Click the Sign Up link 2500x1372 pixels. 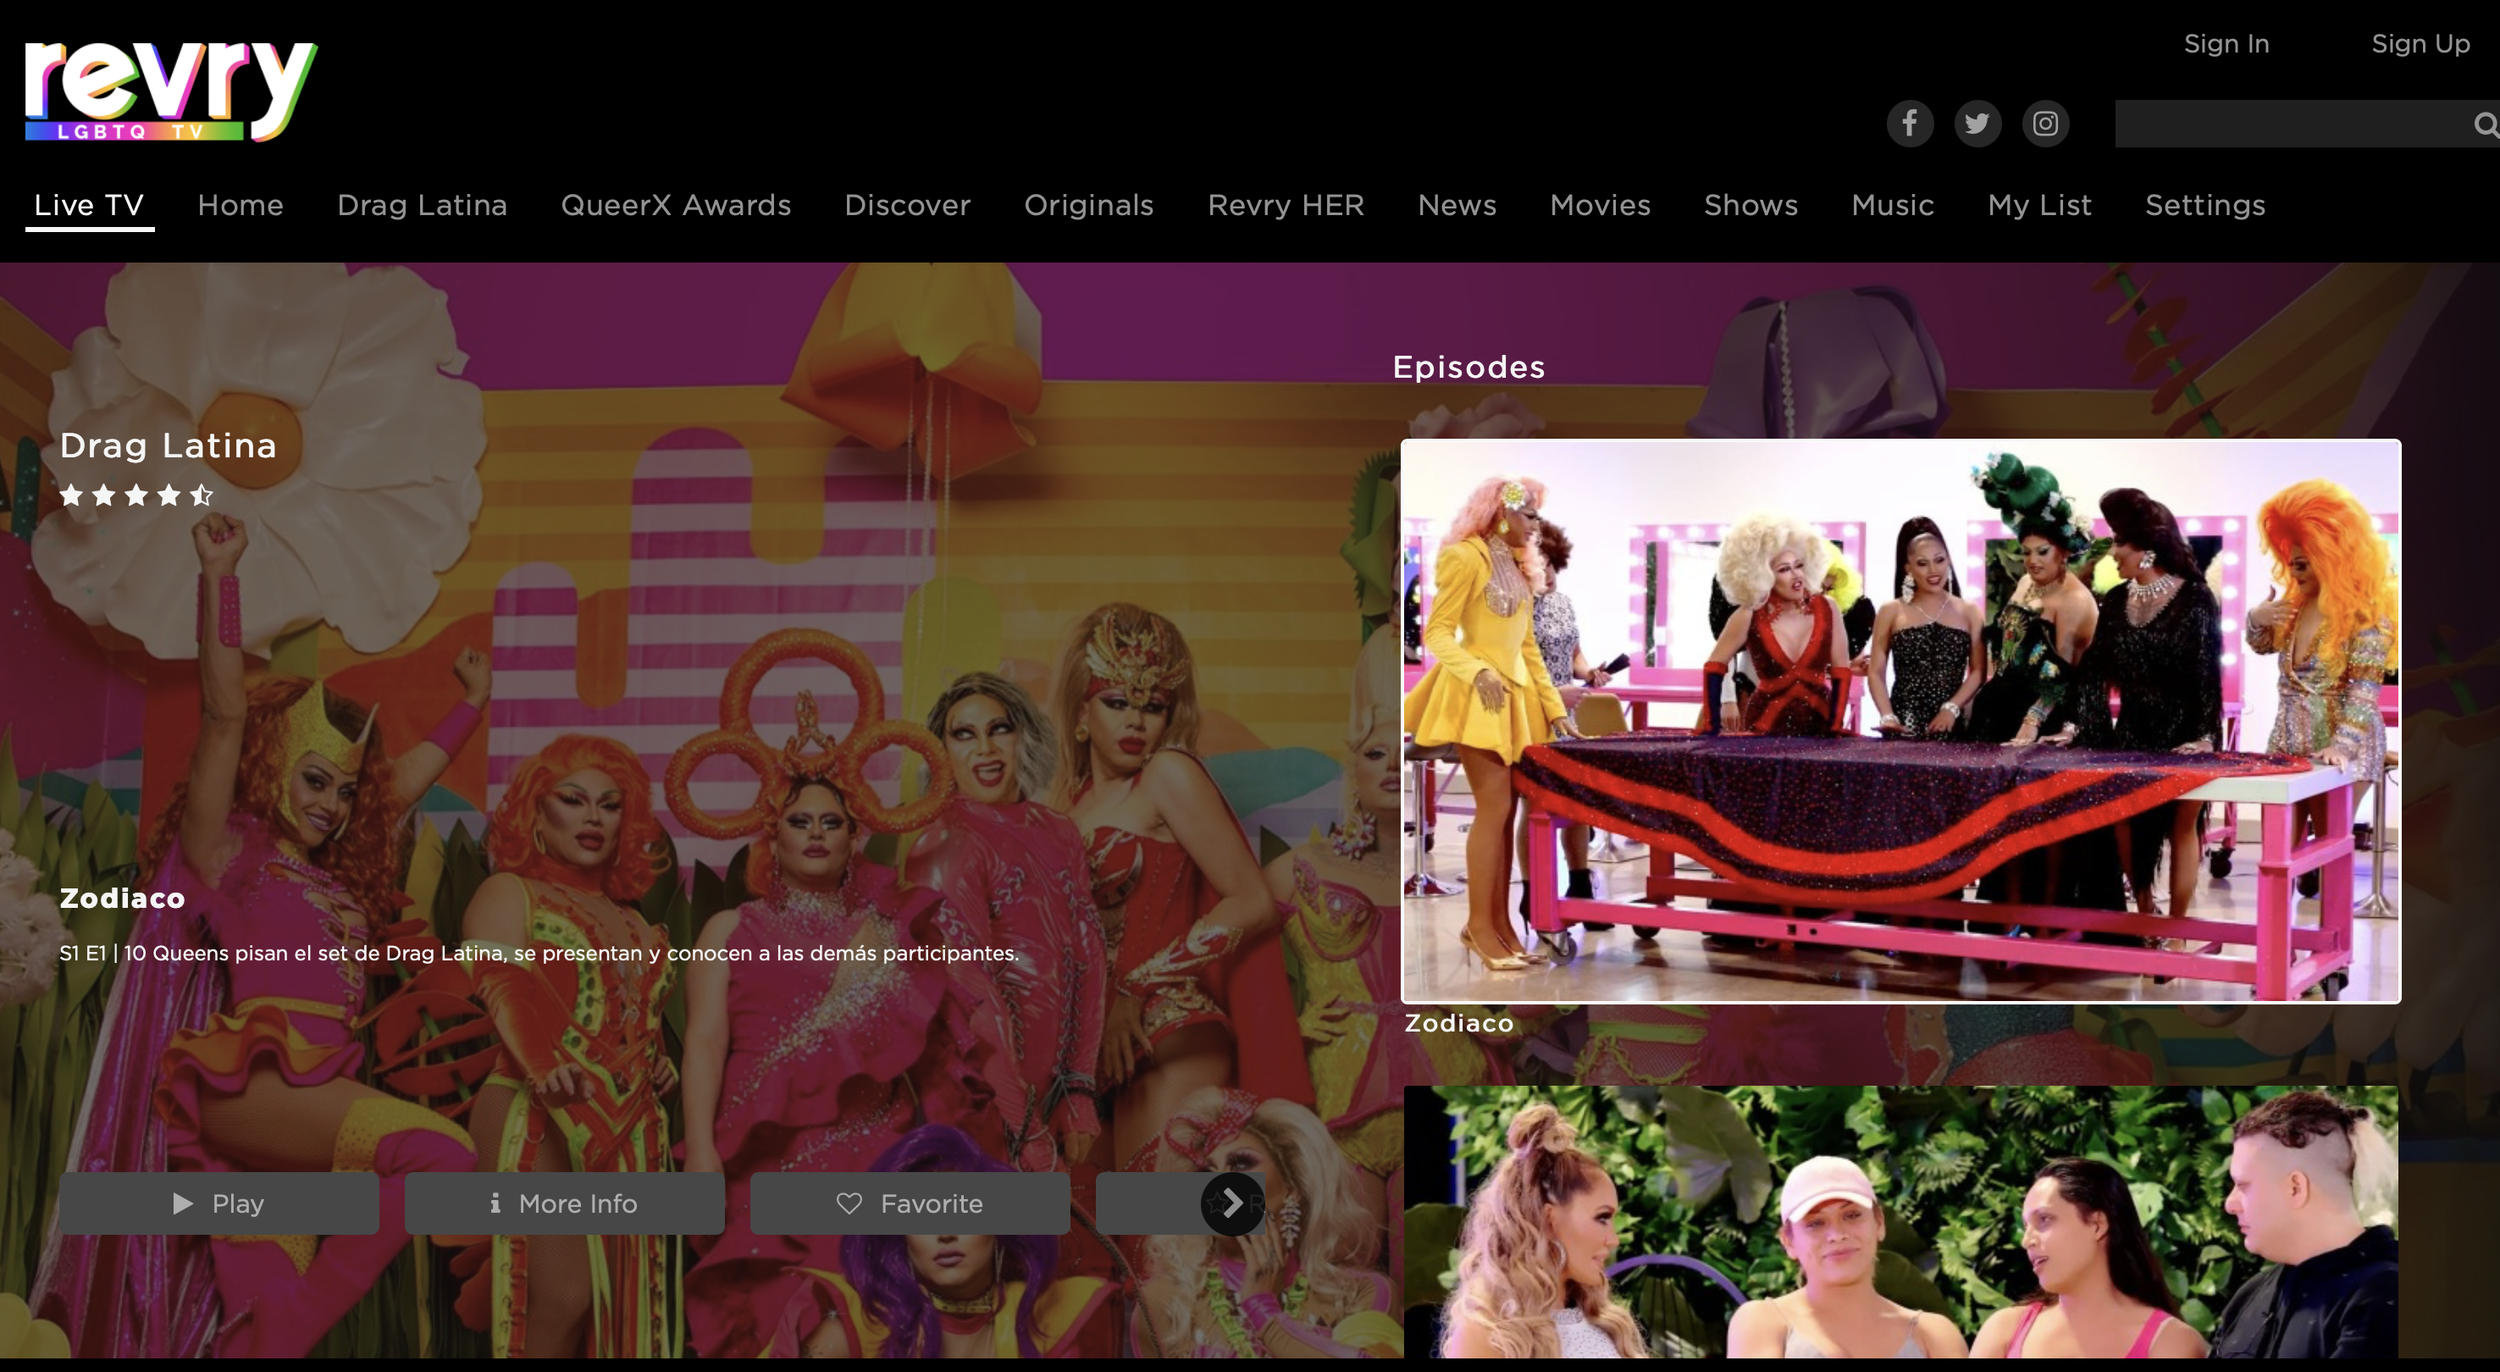2420,44
